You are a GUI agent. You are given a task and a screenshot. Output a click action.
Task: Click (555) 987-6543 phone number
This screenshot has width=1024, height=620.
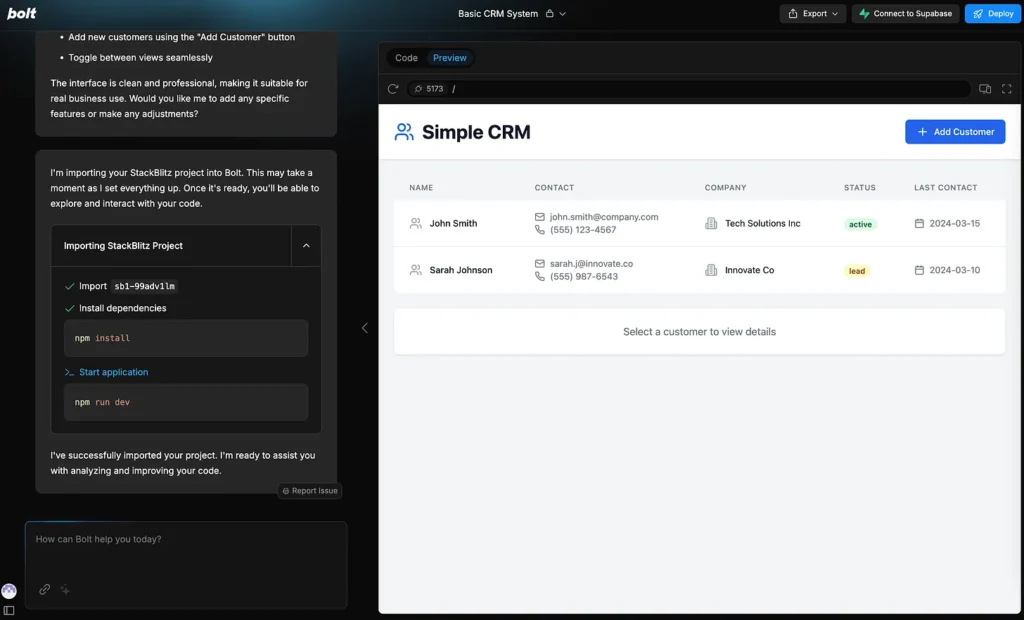(x=584, y=276)
